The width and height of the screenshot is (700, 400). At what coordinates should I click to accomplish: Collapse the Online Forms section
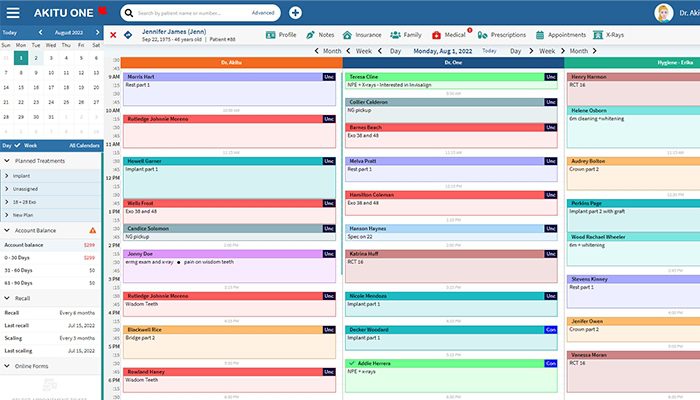tap(7, 366)
